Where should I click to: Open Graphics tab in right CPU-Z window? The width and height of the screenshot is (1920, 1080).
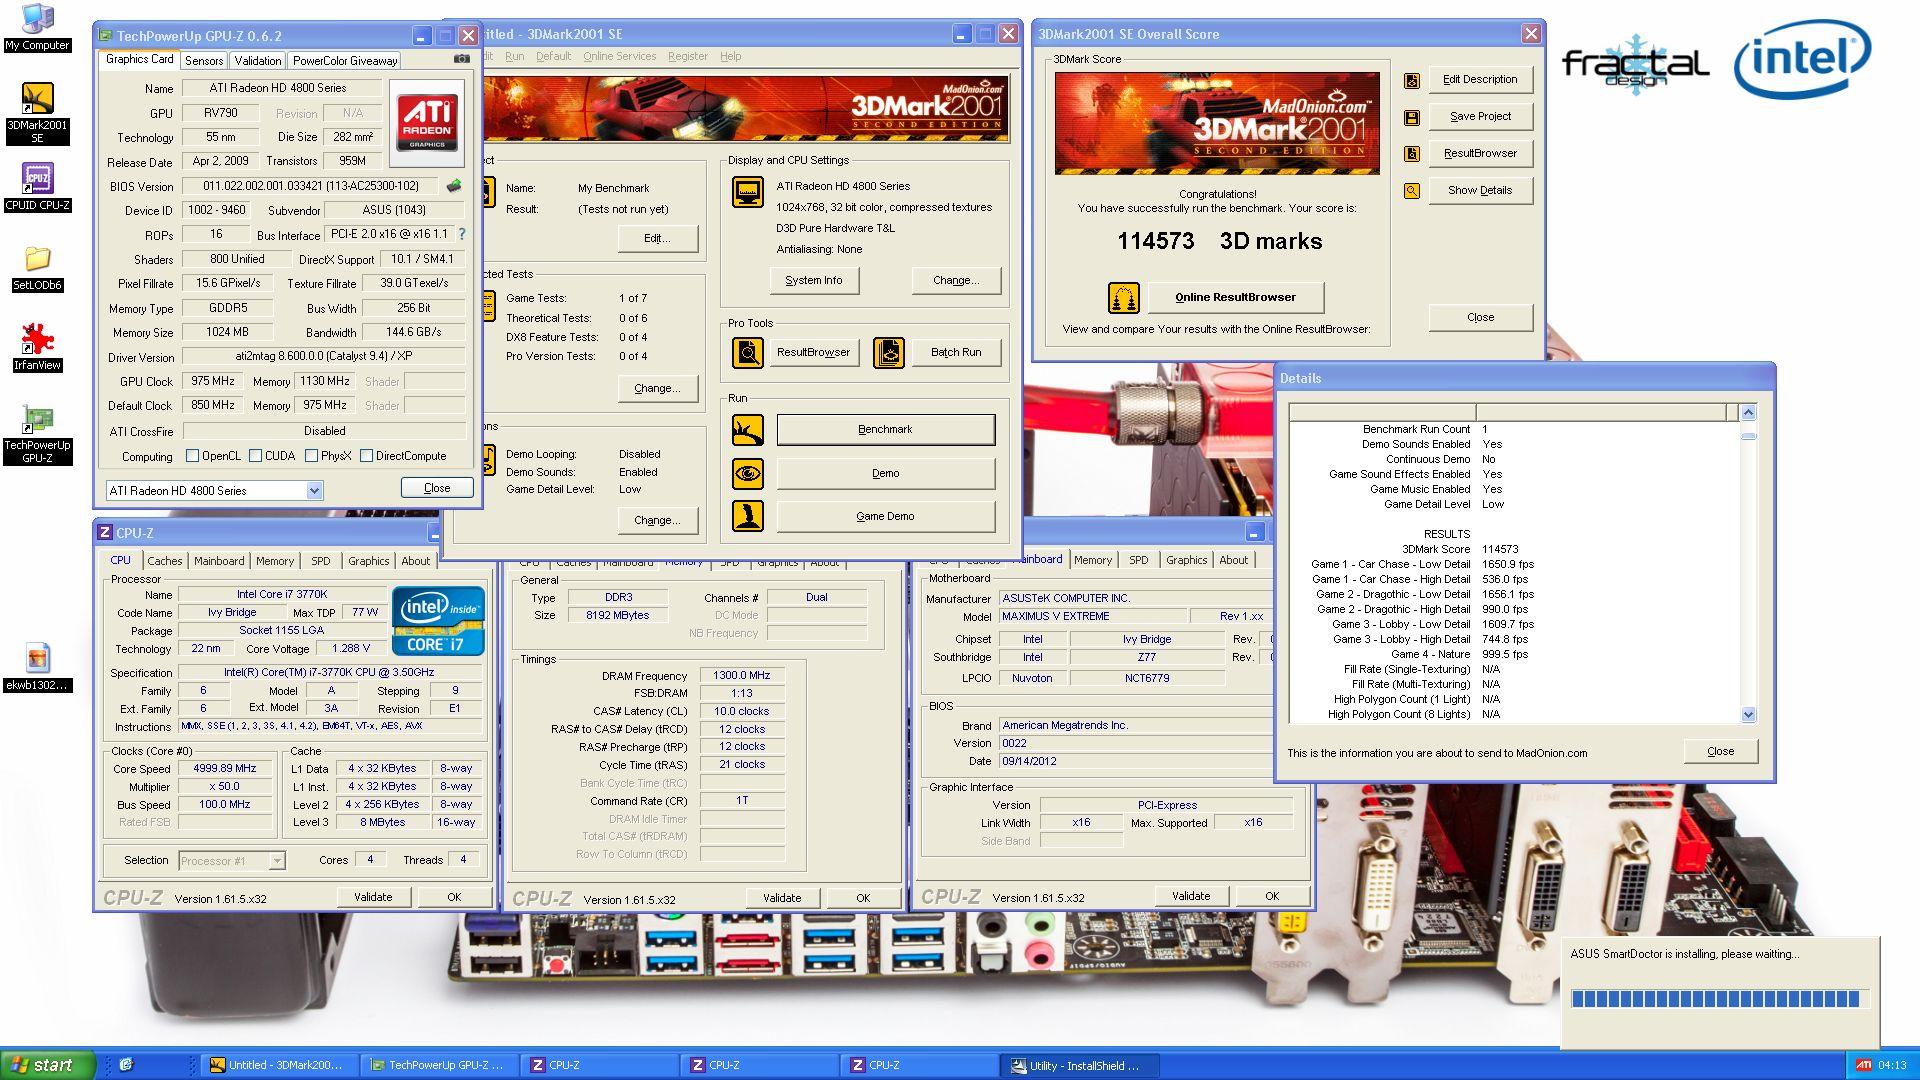[x=1186, y=560]
